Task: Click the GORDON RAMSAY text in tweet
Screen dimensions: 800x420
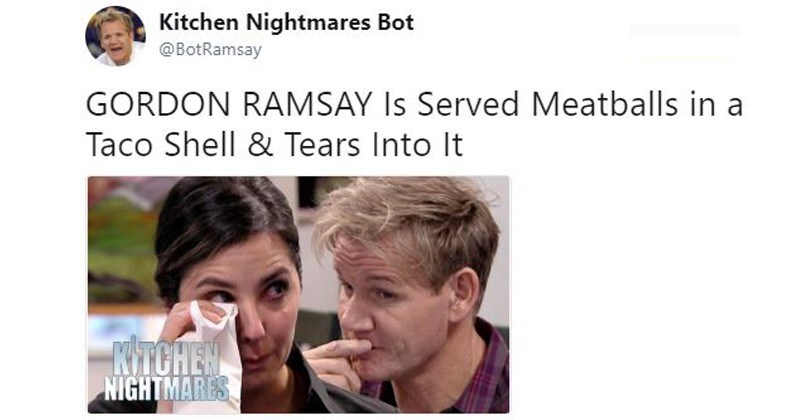Action: 229,104
